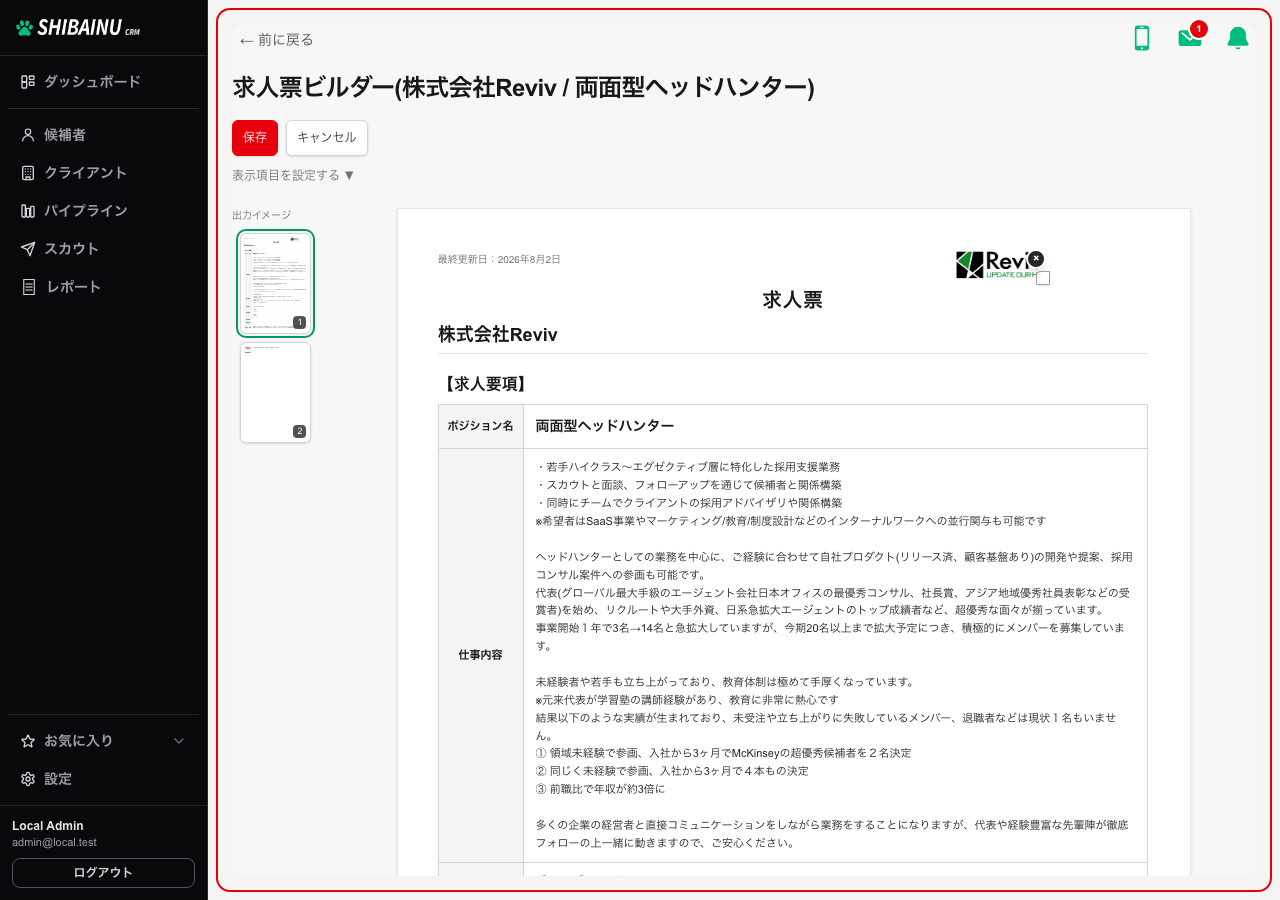Select page 2 output thumbnail
Image resolution: width=1280 pixels, height=900 pixels.
point(275,392)
